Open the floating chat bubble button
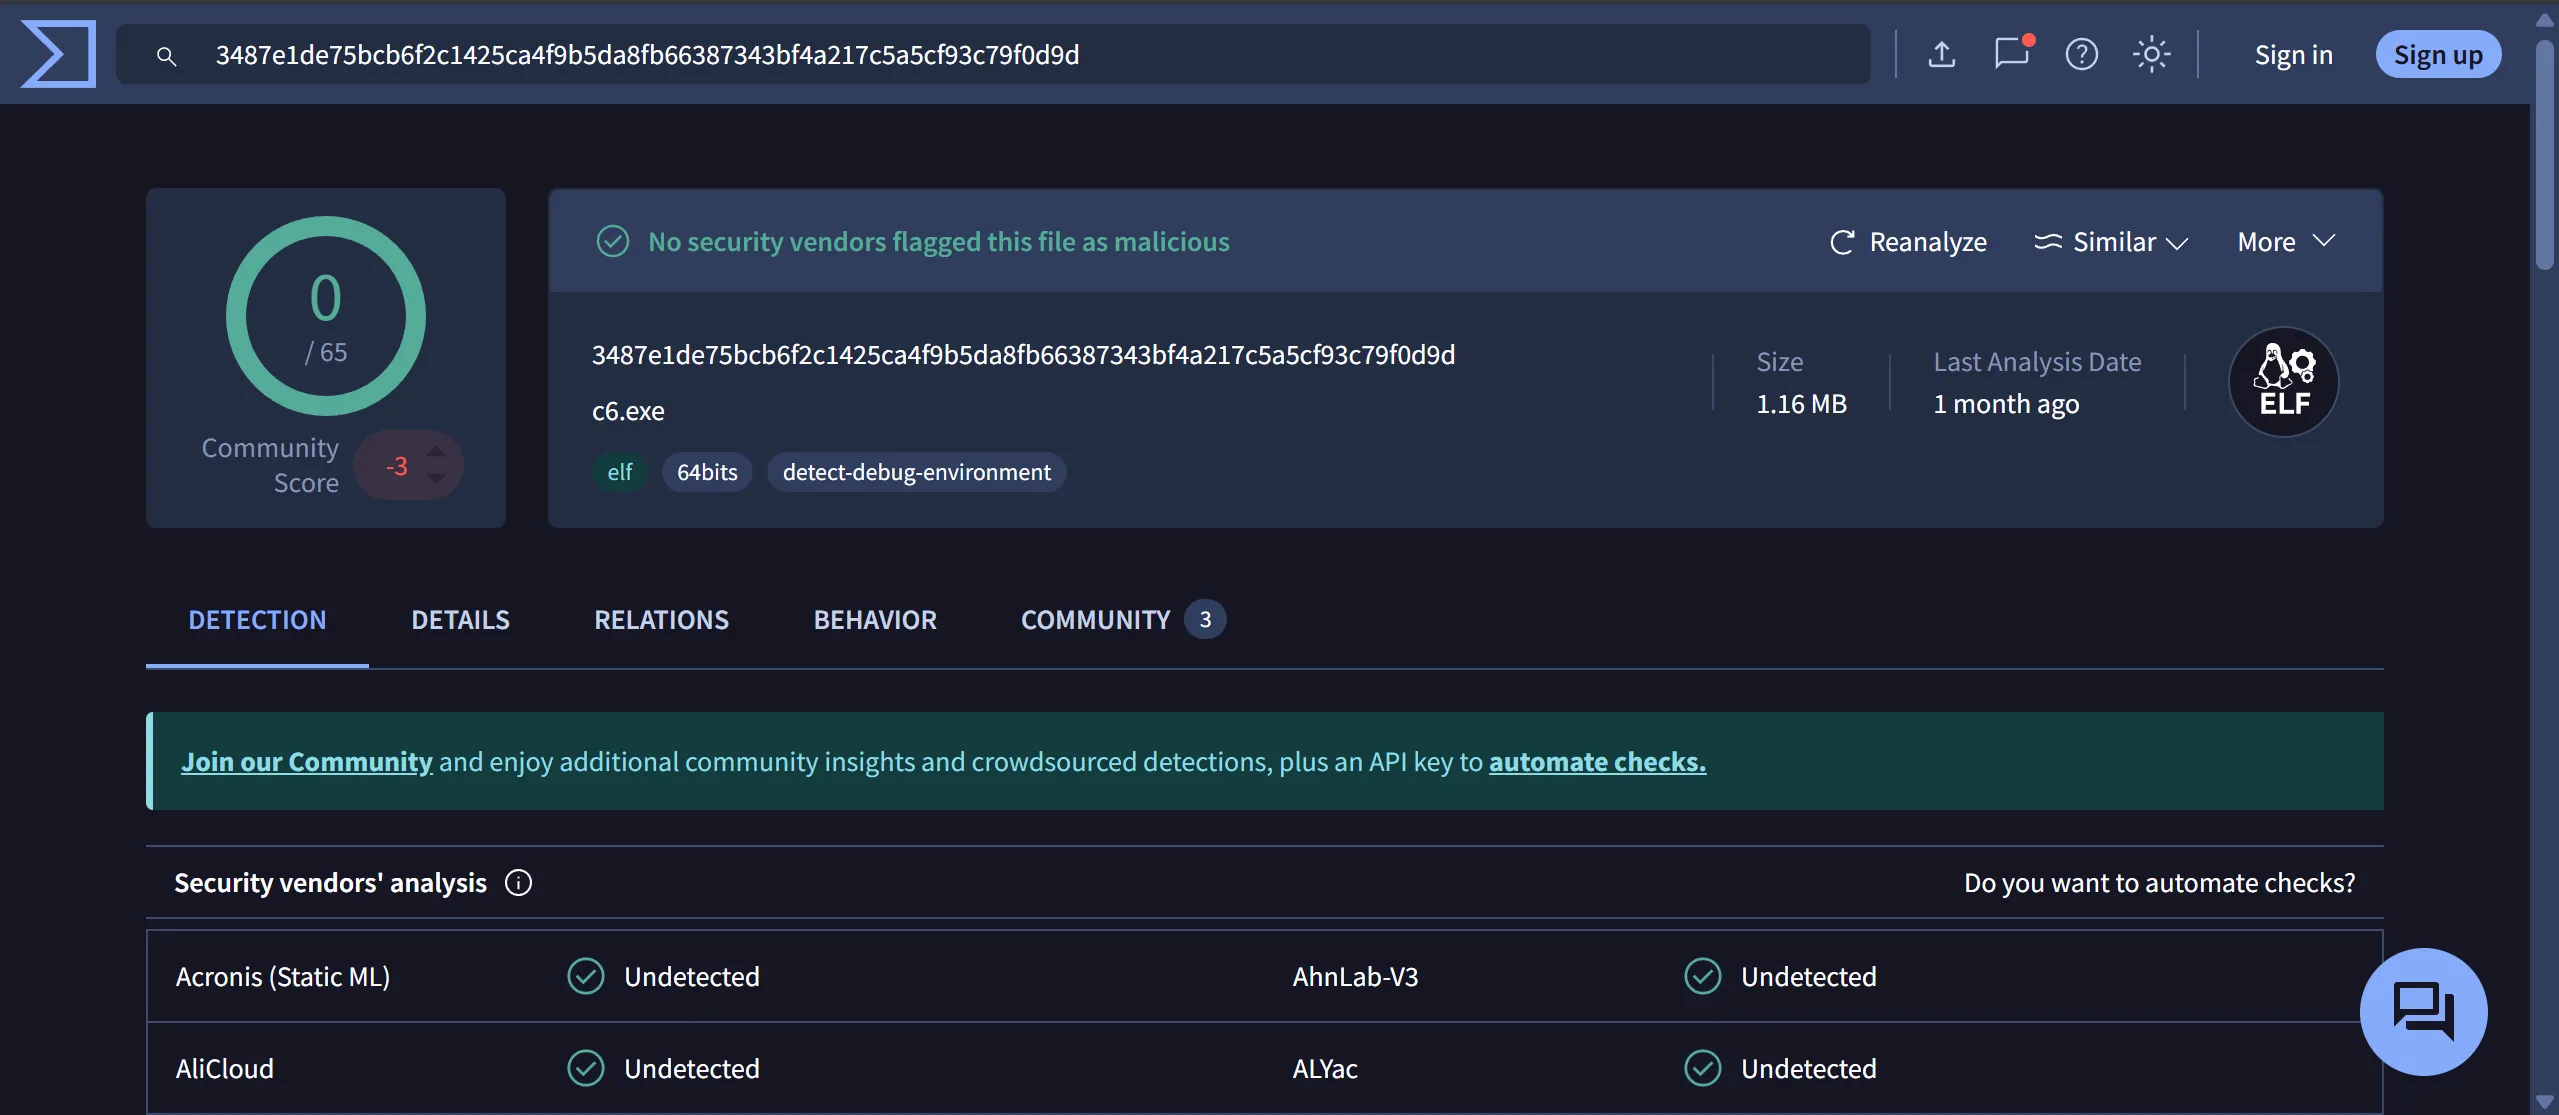This screenshot has width=2559, height=1115. point(2422,1011)
